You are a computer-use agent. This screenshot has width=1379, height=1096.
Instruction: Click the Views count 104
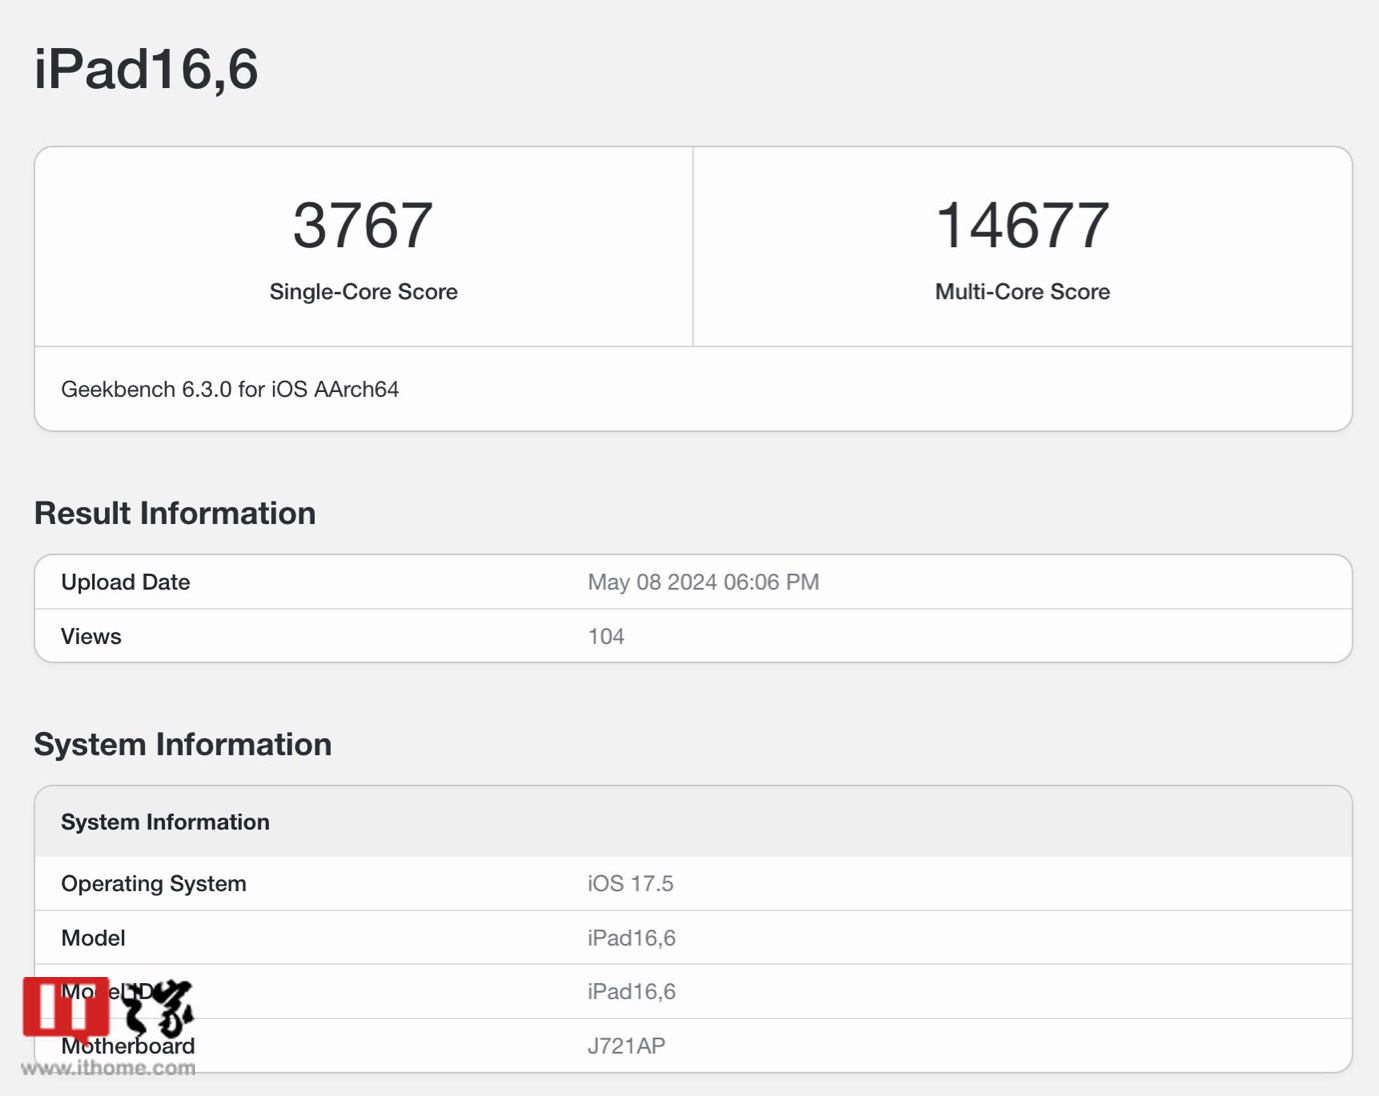[x=606, y=636]
